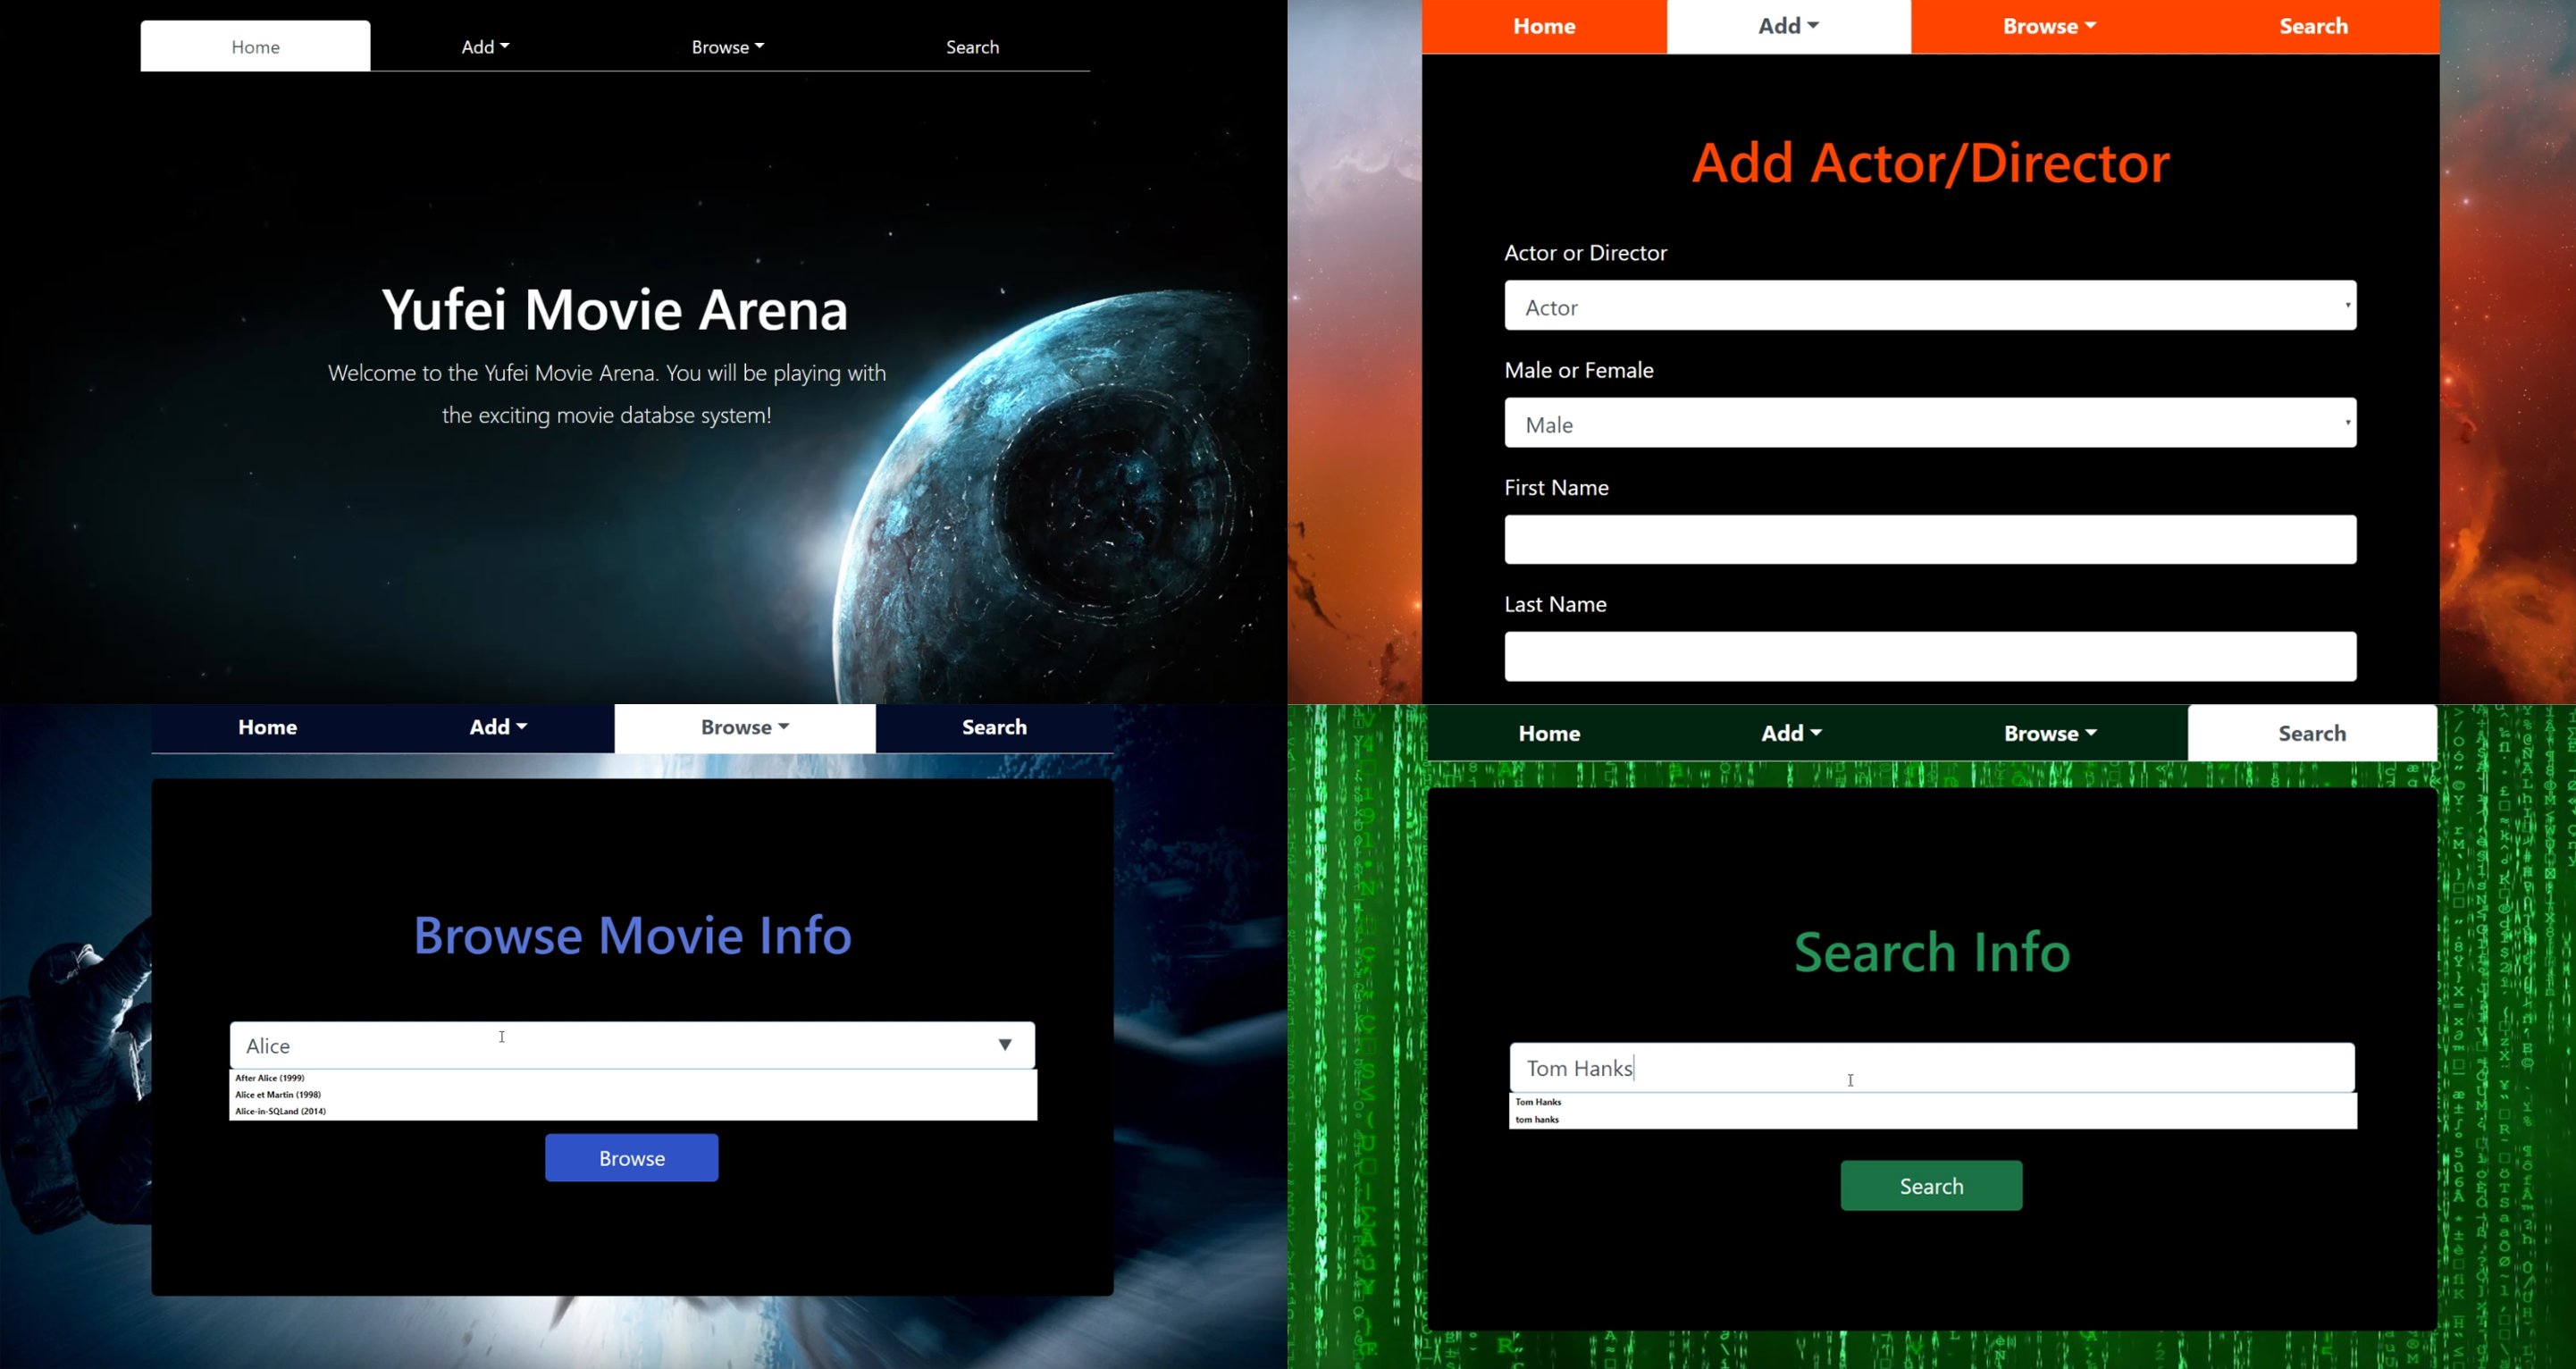Open the Browse dropdown on the dark space page
2576x1369 pixels.
coord(727,47)
